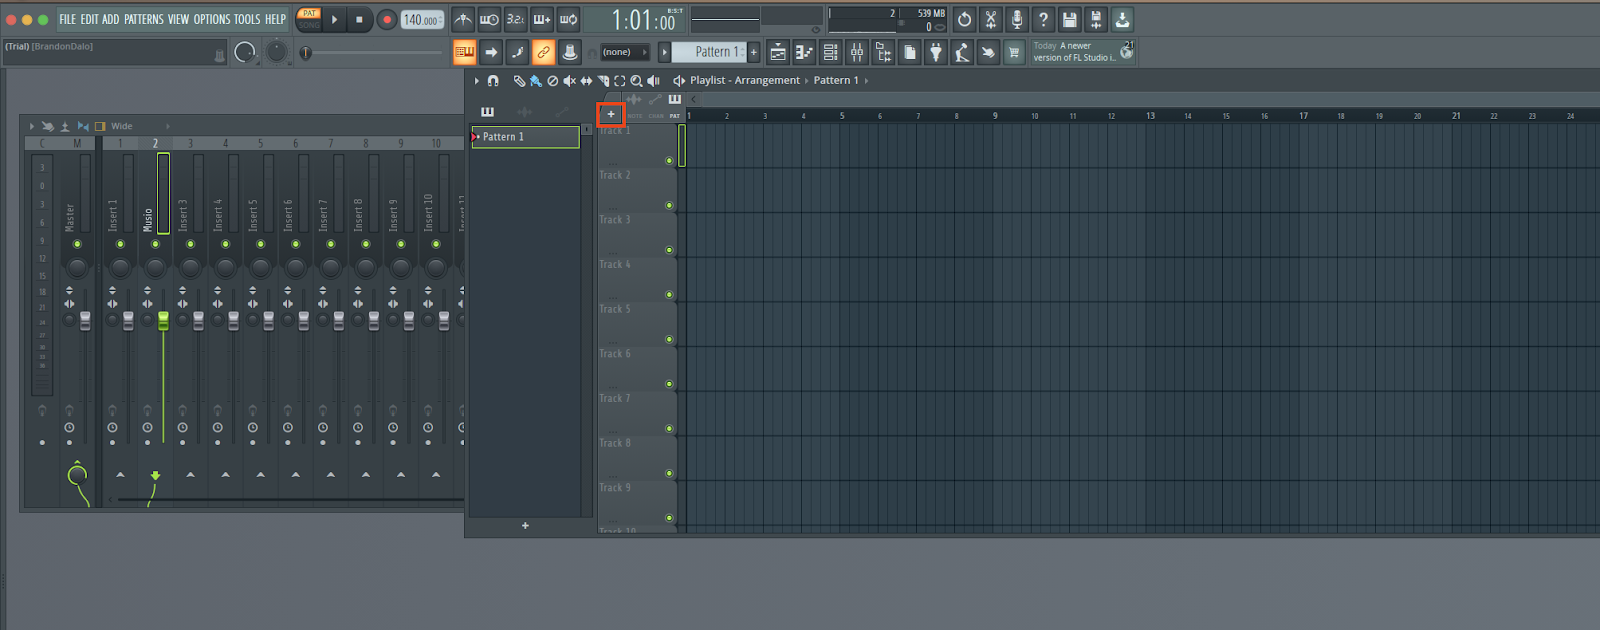Open the mixer options menu arrow

[32, 127]
